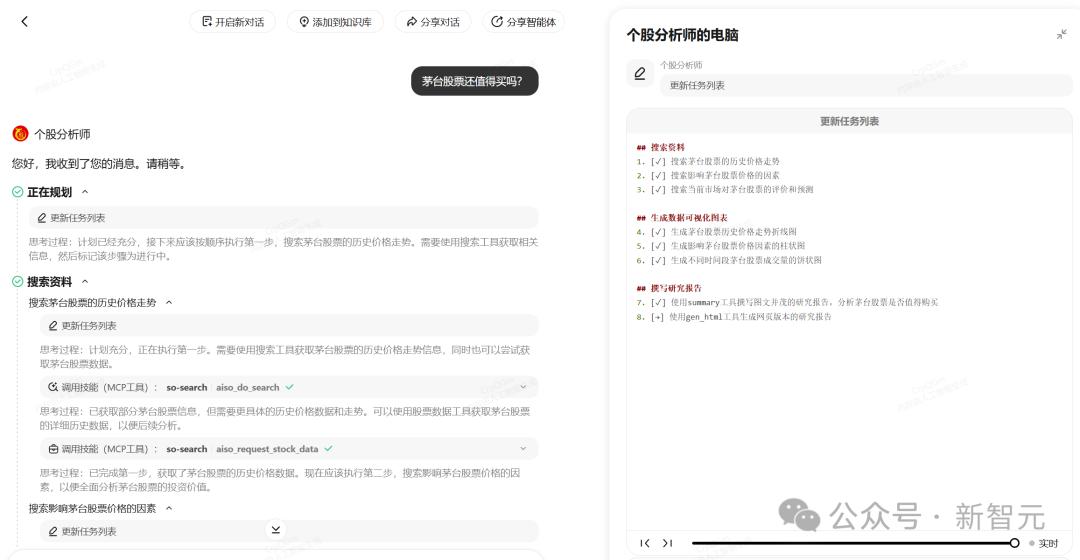Go back using the left arrow icon

tap(25, 21)
